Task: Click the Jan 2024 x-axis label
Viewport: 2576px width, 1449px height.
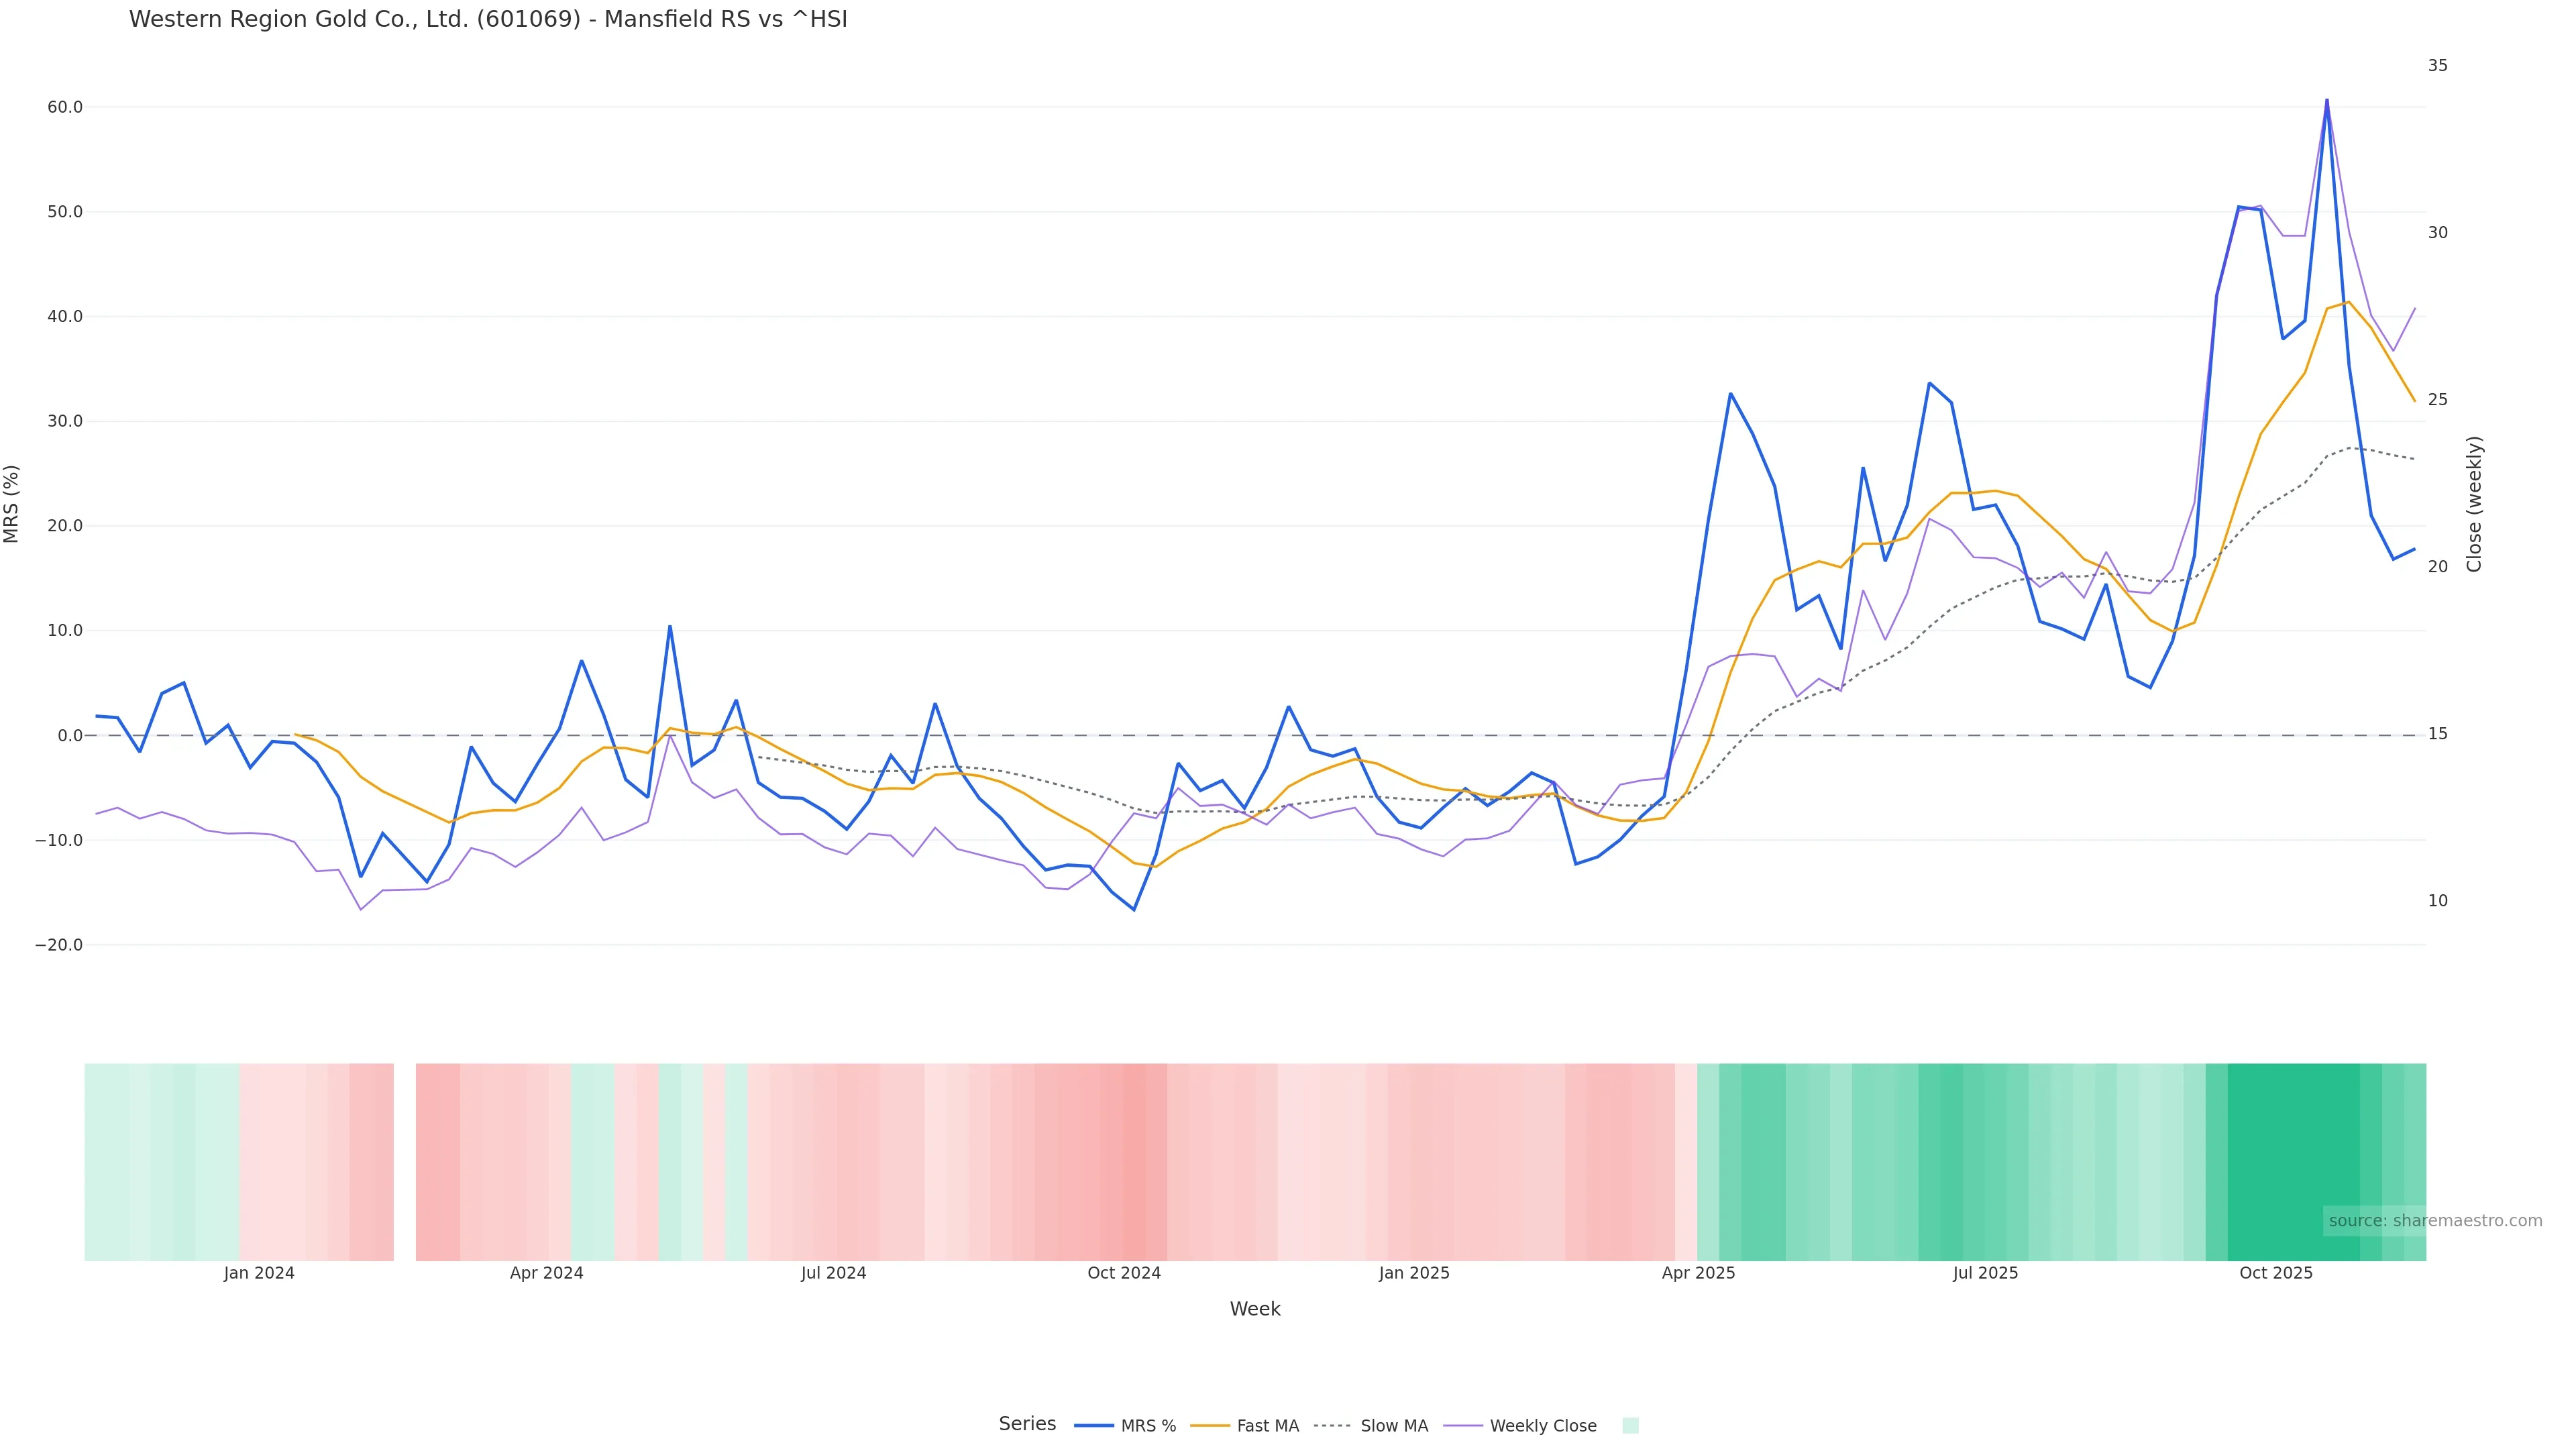Action: tap(259, 1273)
